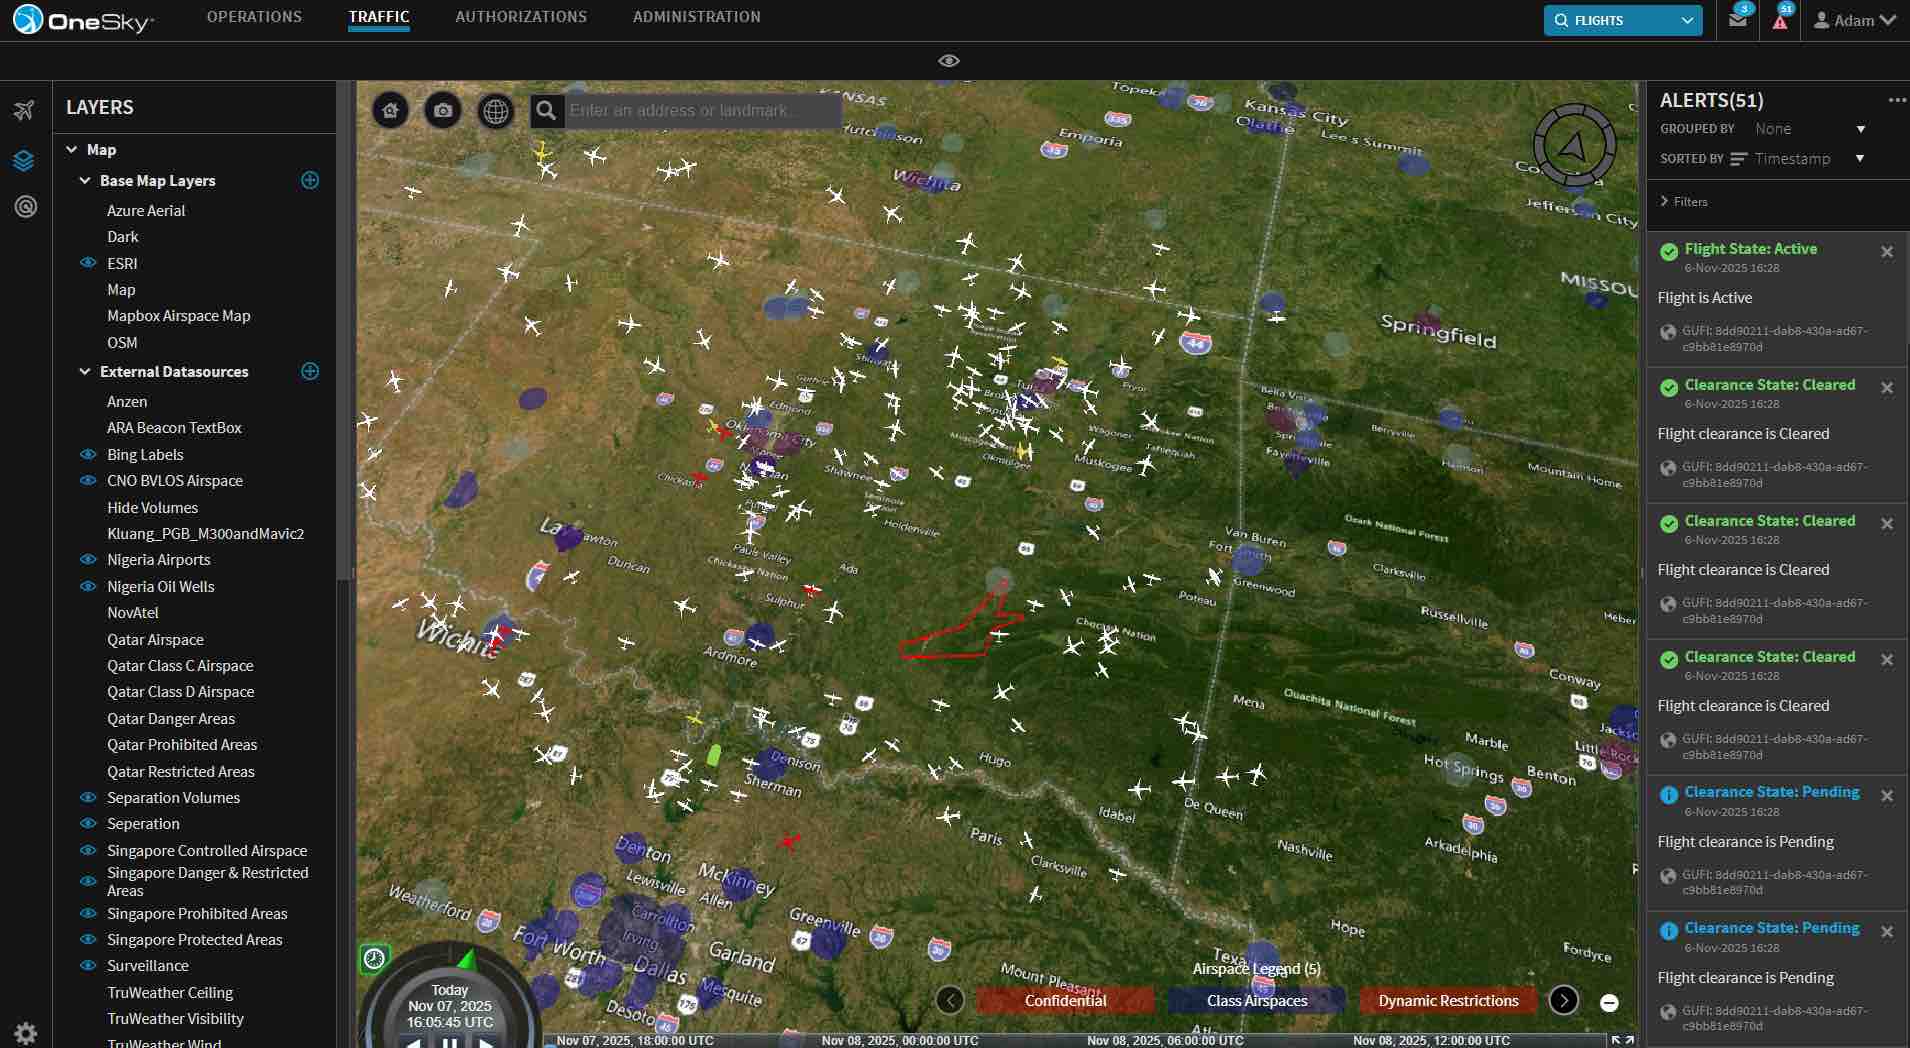Collapse the Base Map Layers group
The width and height of the screenshot is (1910, 1048).
(85, 180)
